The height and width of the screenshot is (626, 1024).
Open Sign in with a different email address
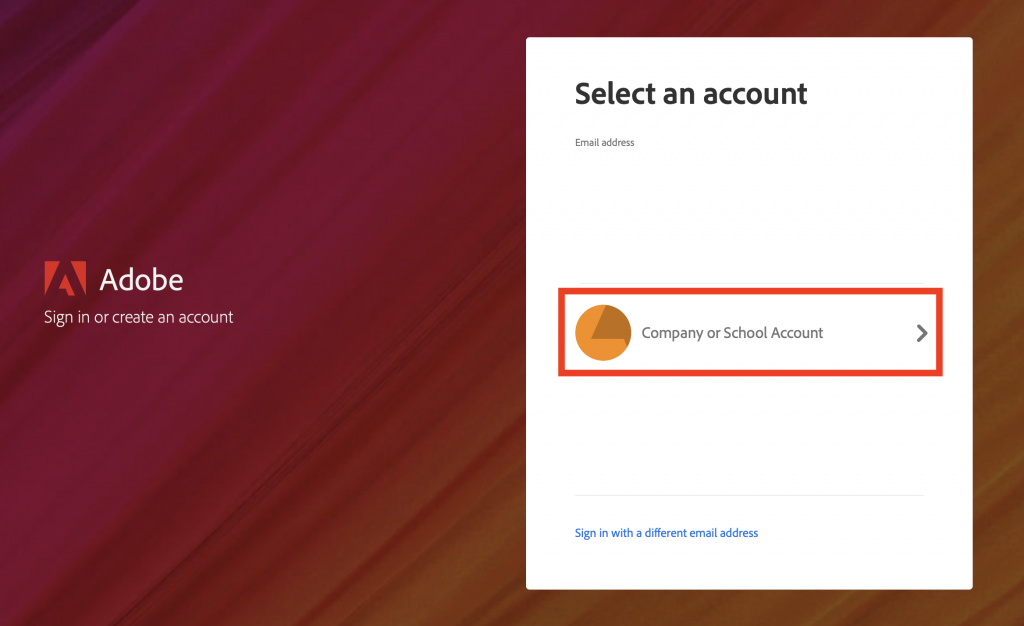[666, 533]
